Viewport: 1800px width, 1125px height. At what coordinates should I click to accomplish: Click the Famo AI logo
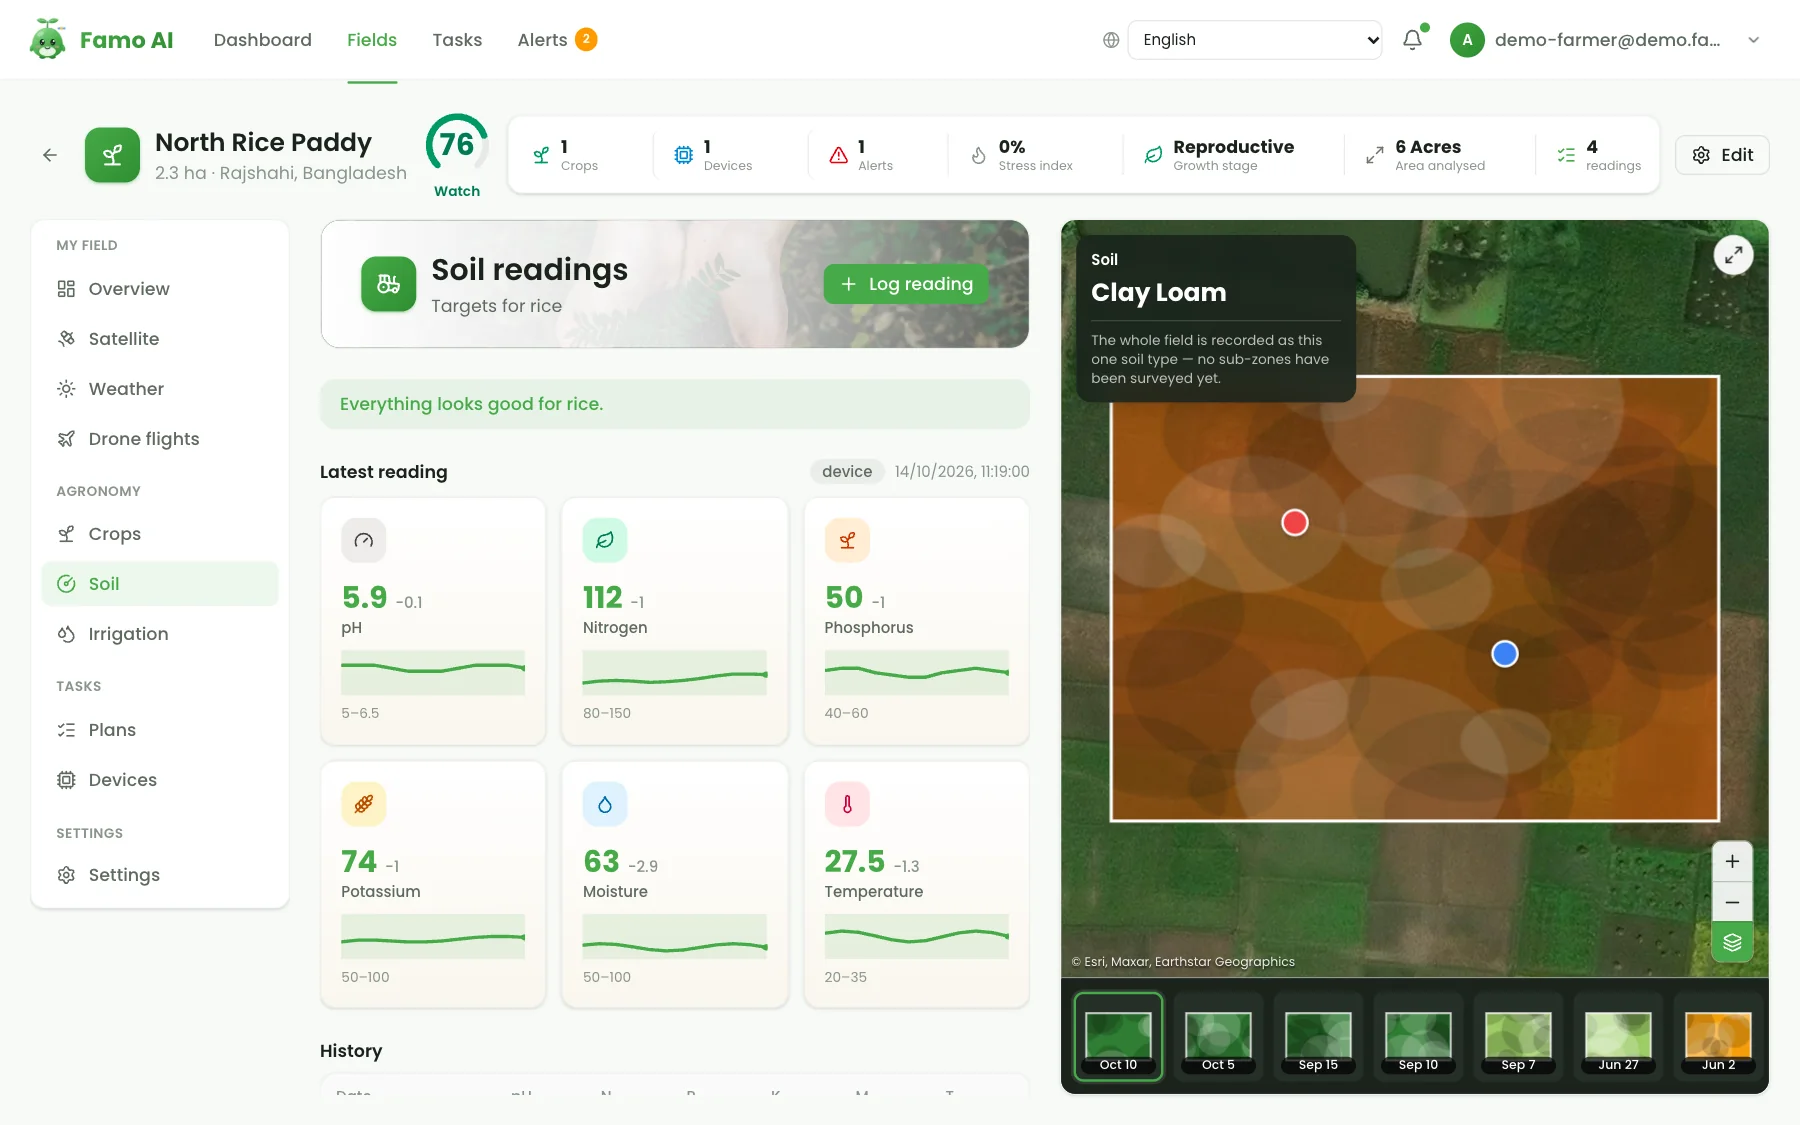pyautogui.click(x=101, y=40)
